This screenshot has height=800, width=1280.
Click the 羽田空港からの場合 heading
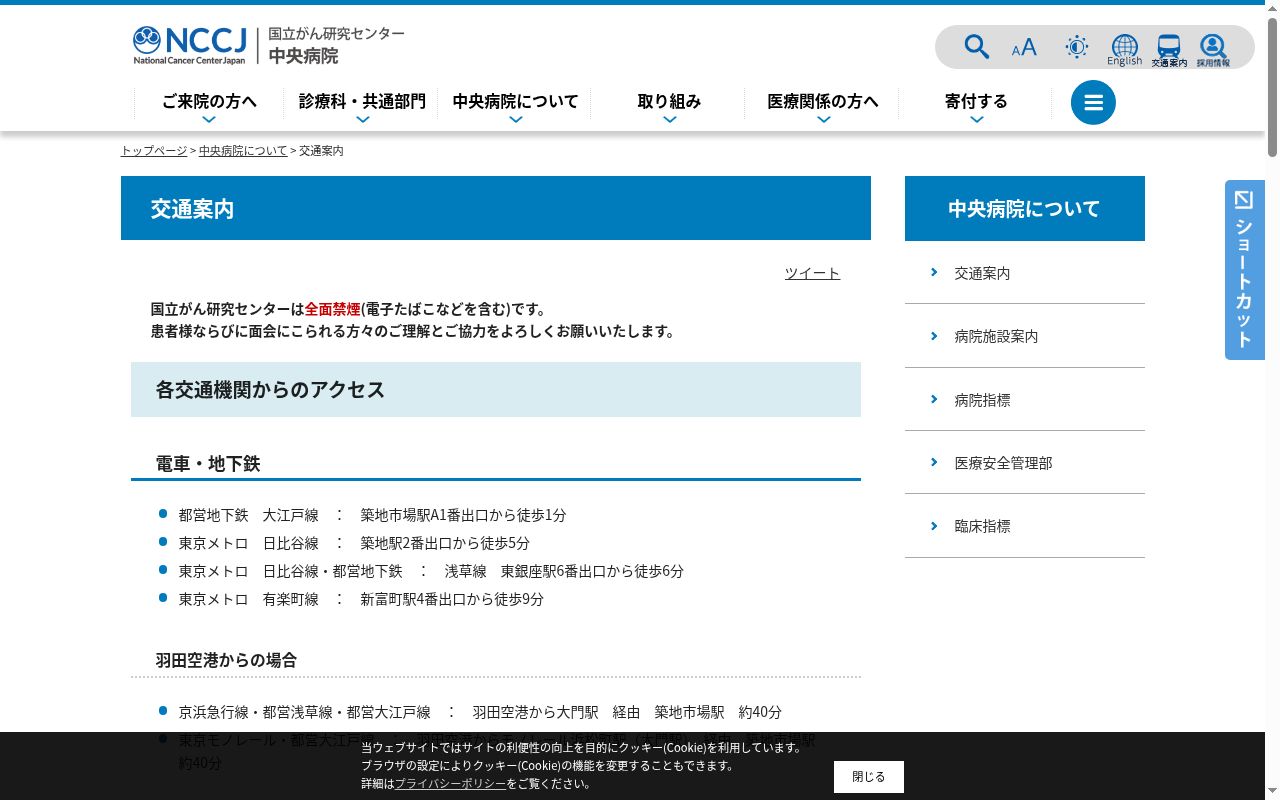[x=226, y=660]
